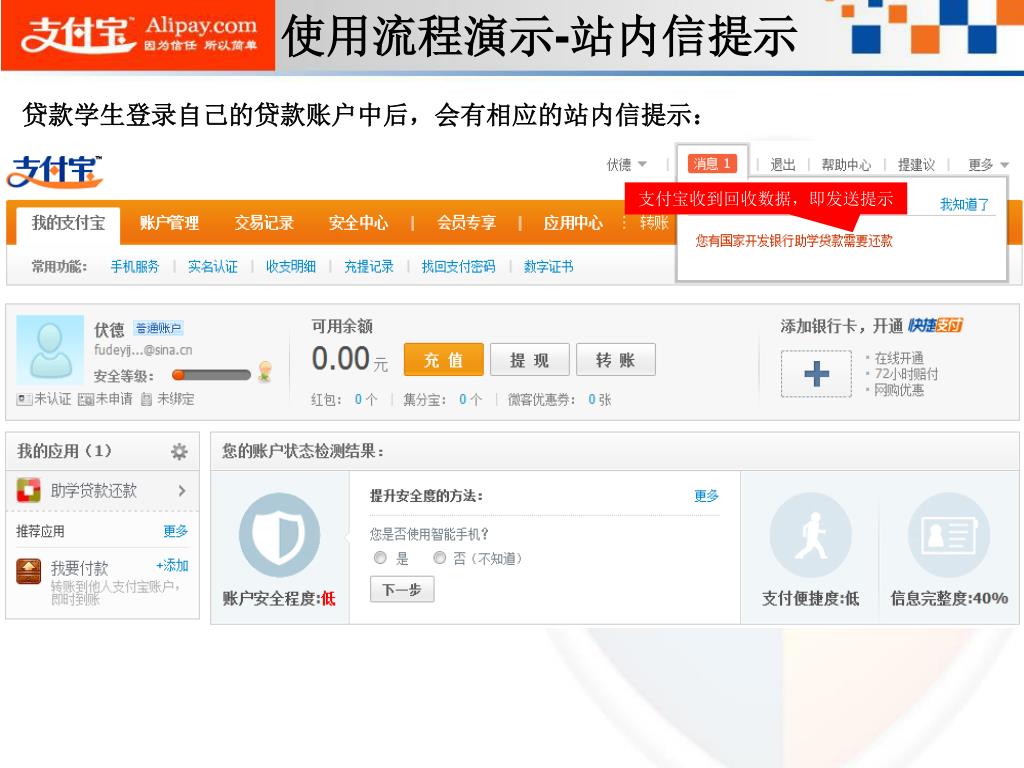Screen dimensions: 1024x768
Task: Open the 找回支付密码 quick link
Action: pyautogui.click(x=458, y=266)
